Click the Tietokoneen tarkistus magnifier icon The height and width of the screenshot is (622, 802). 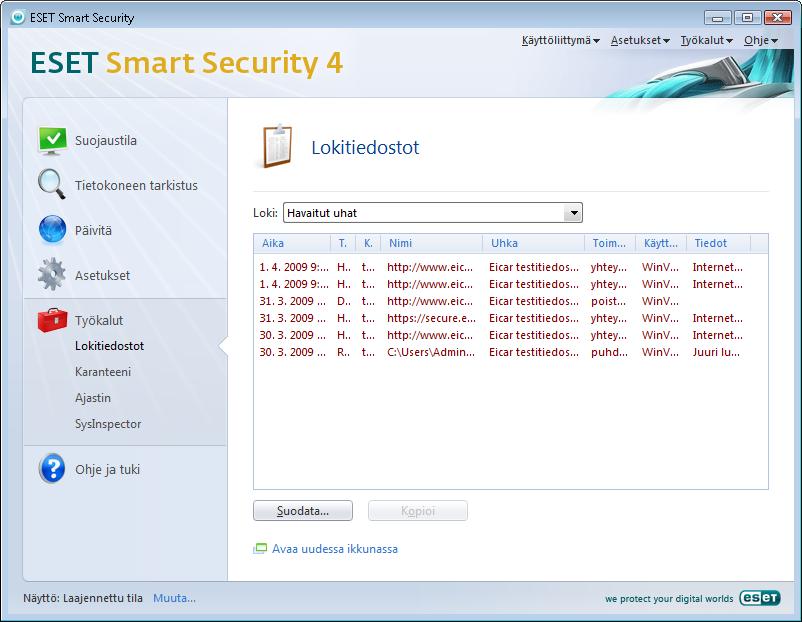[x=52, y=184]
